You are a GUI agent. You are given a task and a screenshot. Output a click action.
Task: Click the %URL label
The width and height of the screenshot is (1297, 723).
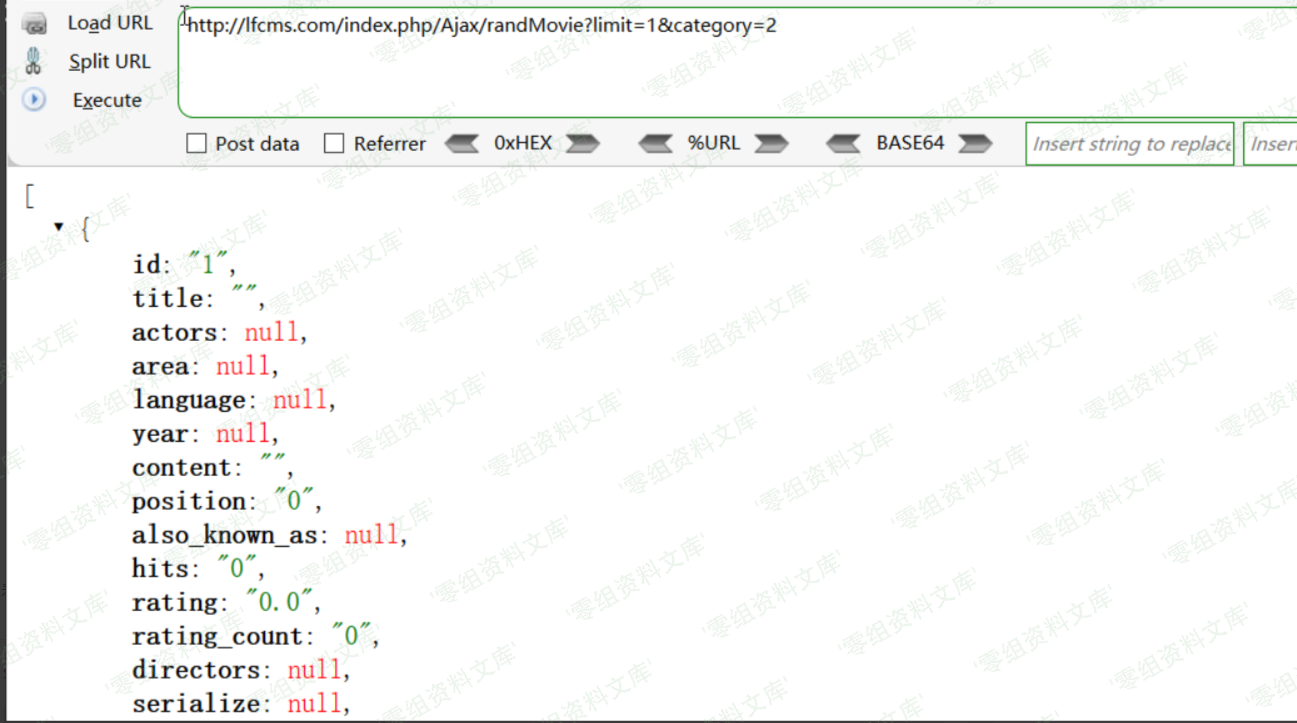(x=713, y=143)
